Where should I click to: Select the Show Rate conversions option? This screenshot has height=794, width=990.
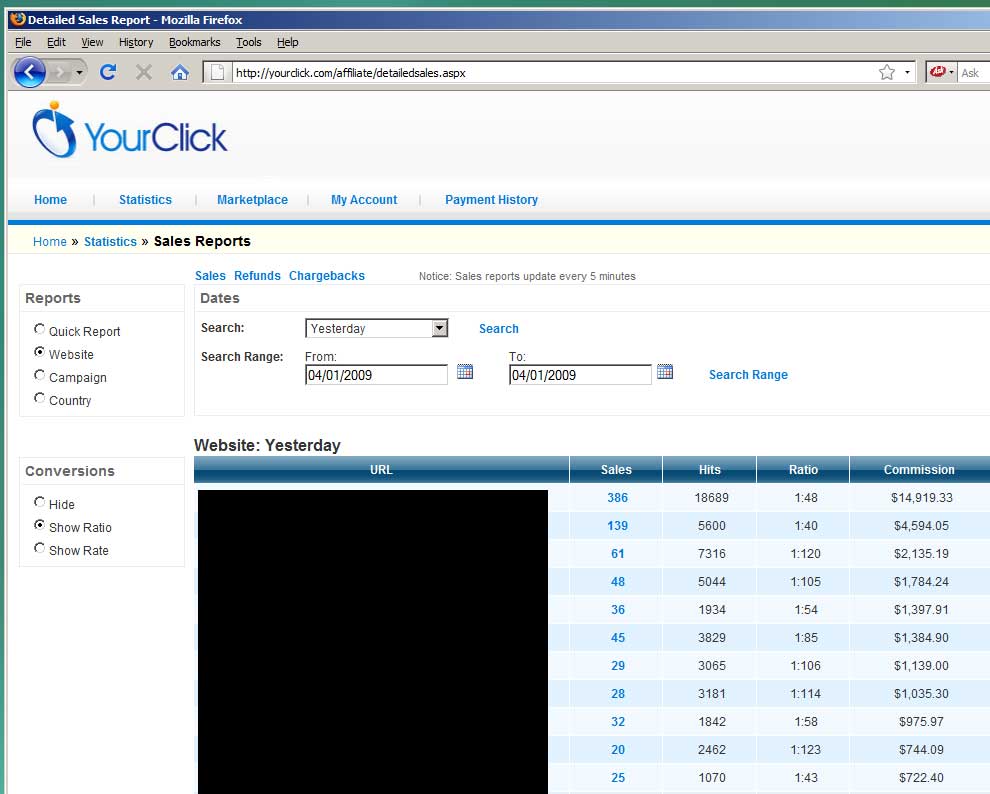(40, 549)
